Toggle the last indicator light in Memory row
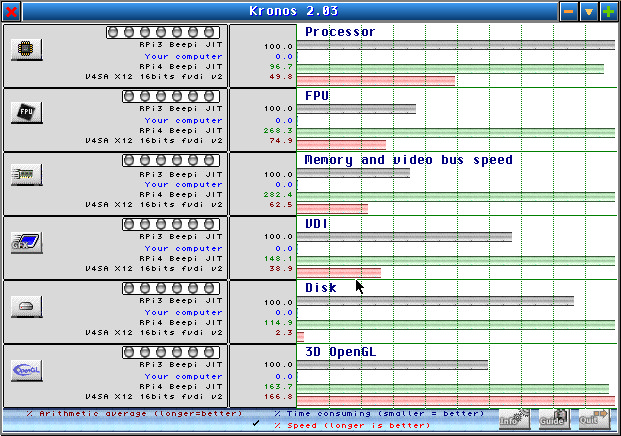621x436 pixels. coord(209,160)
